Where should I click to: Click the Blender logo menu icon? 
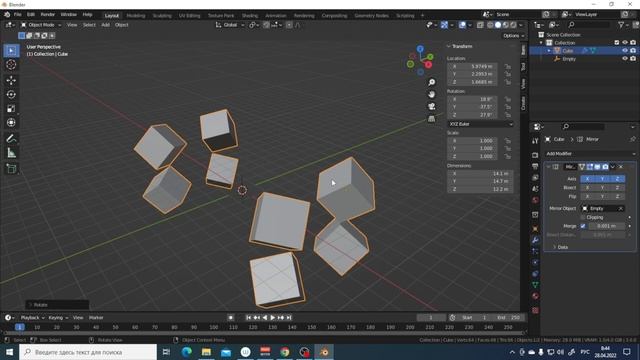(x=7, y=15)
